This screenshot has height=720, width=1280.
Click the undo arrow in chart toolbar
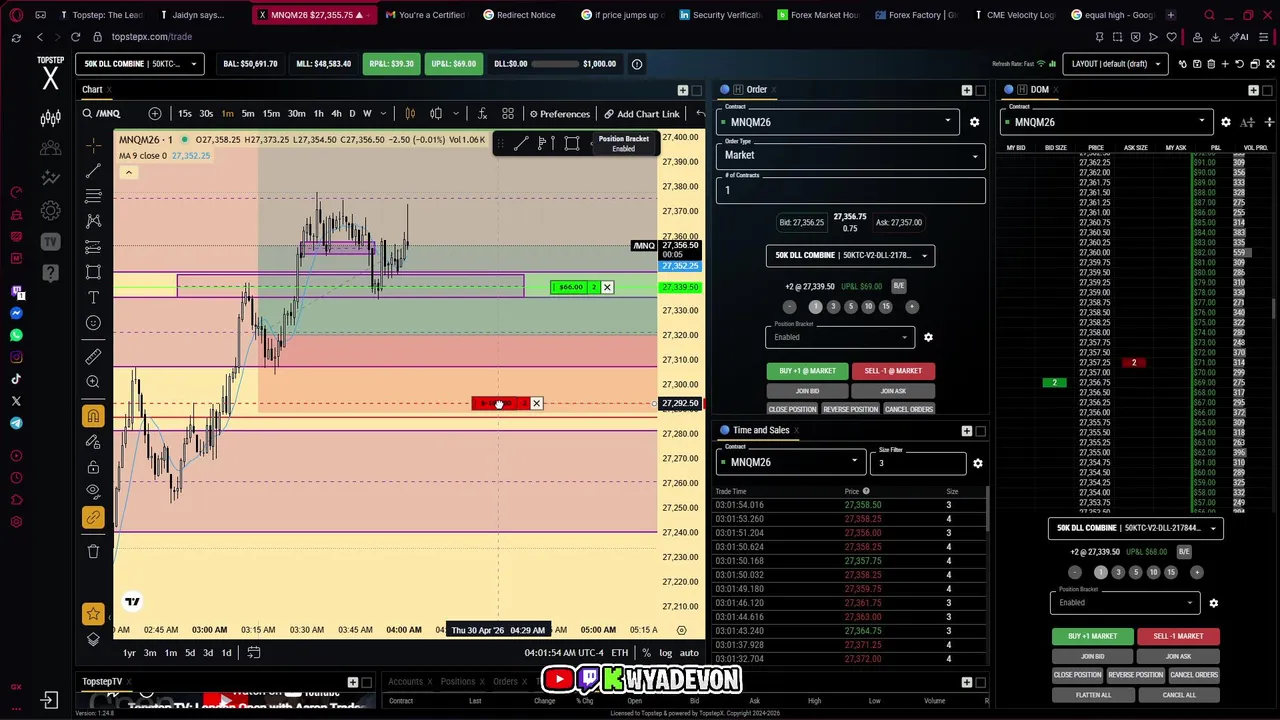click(700, 113)
